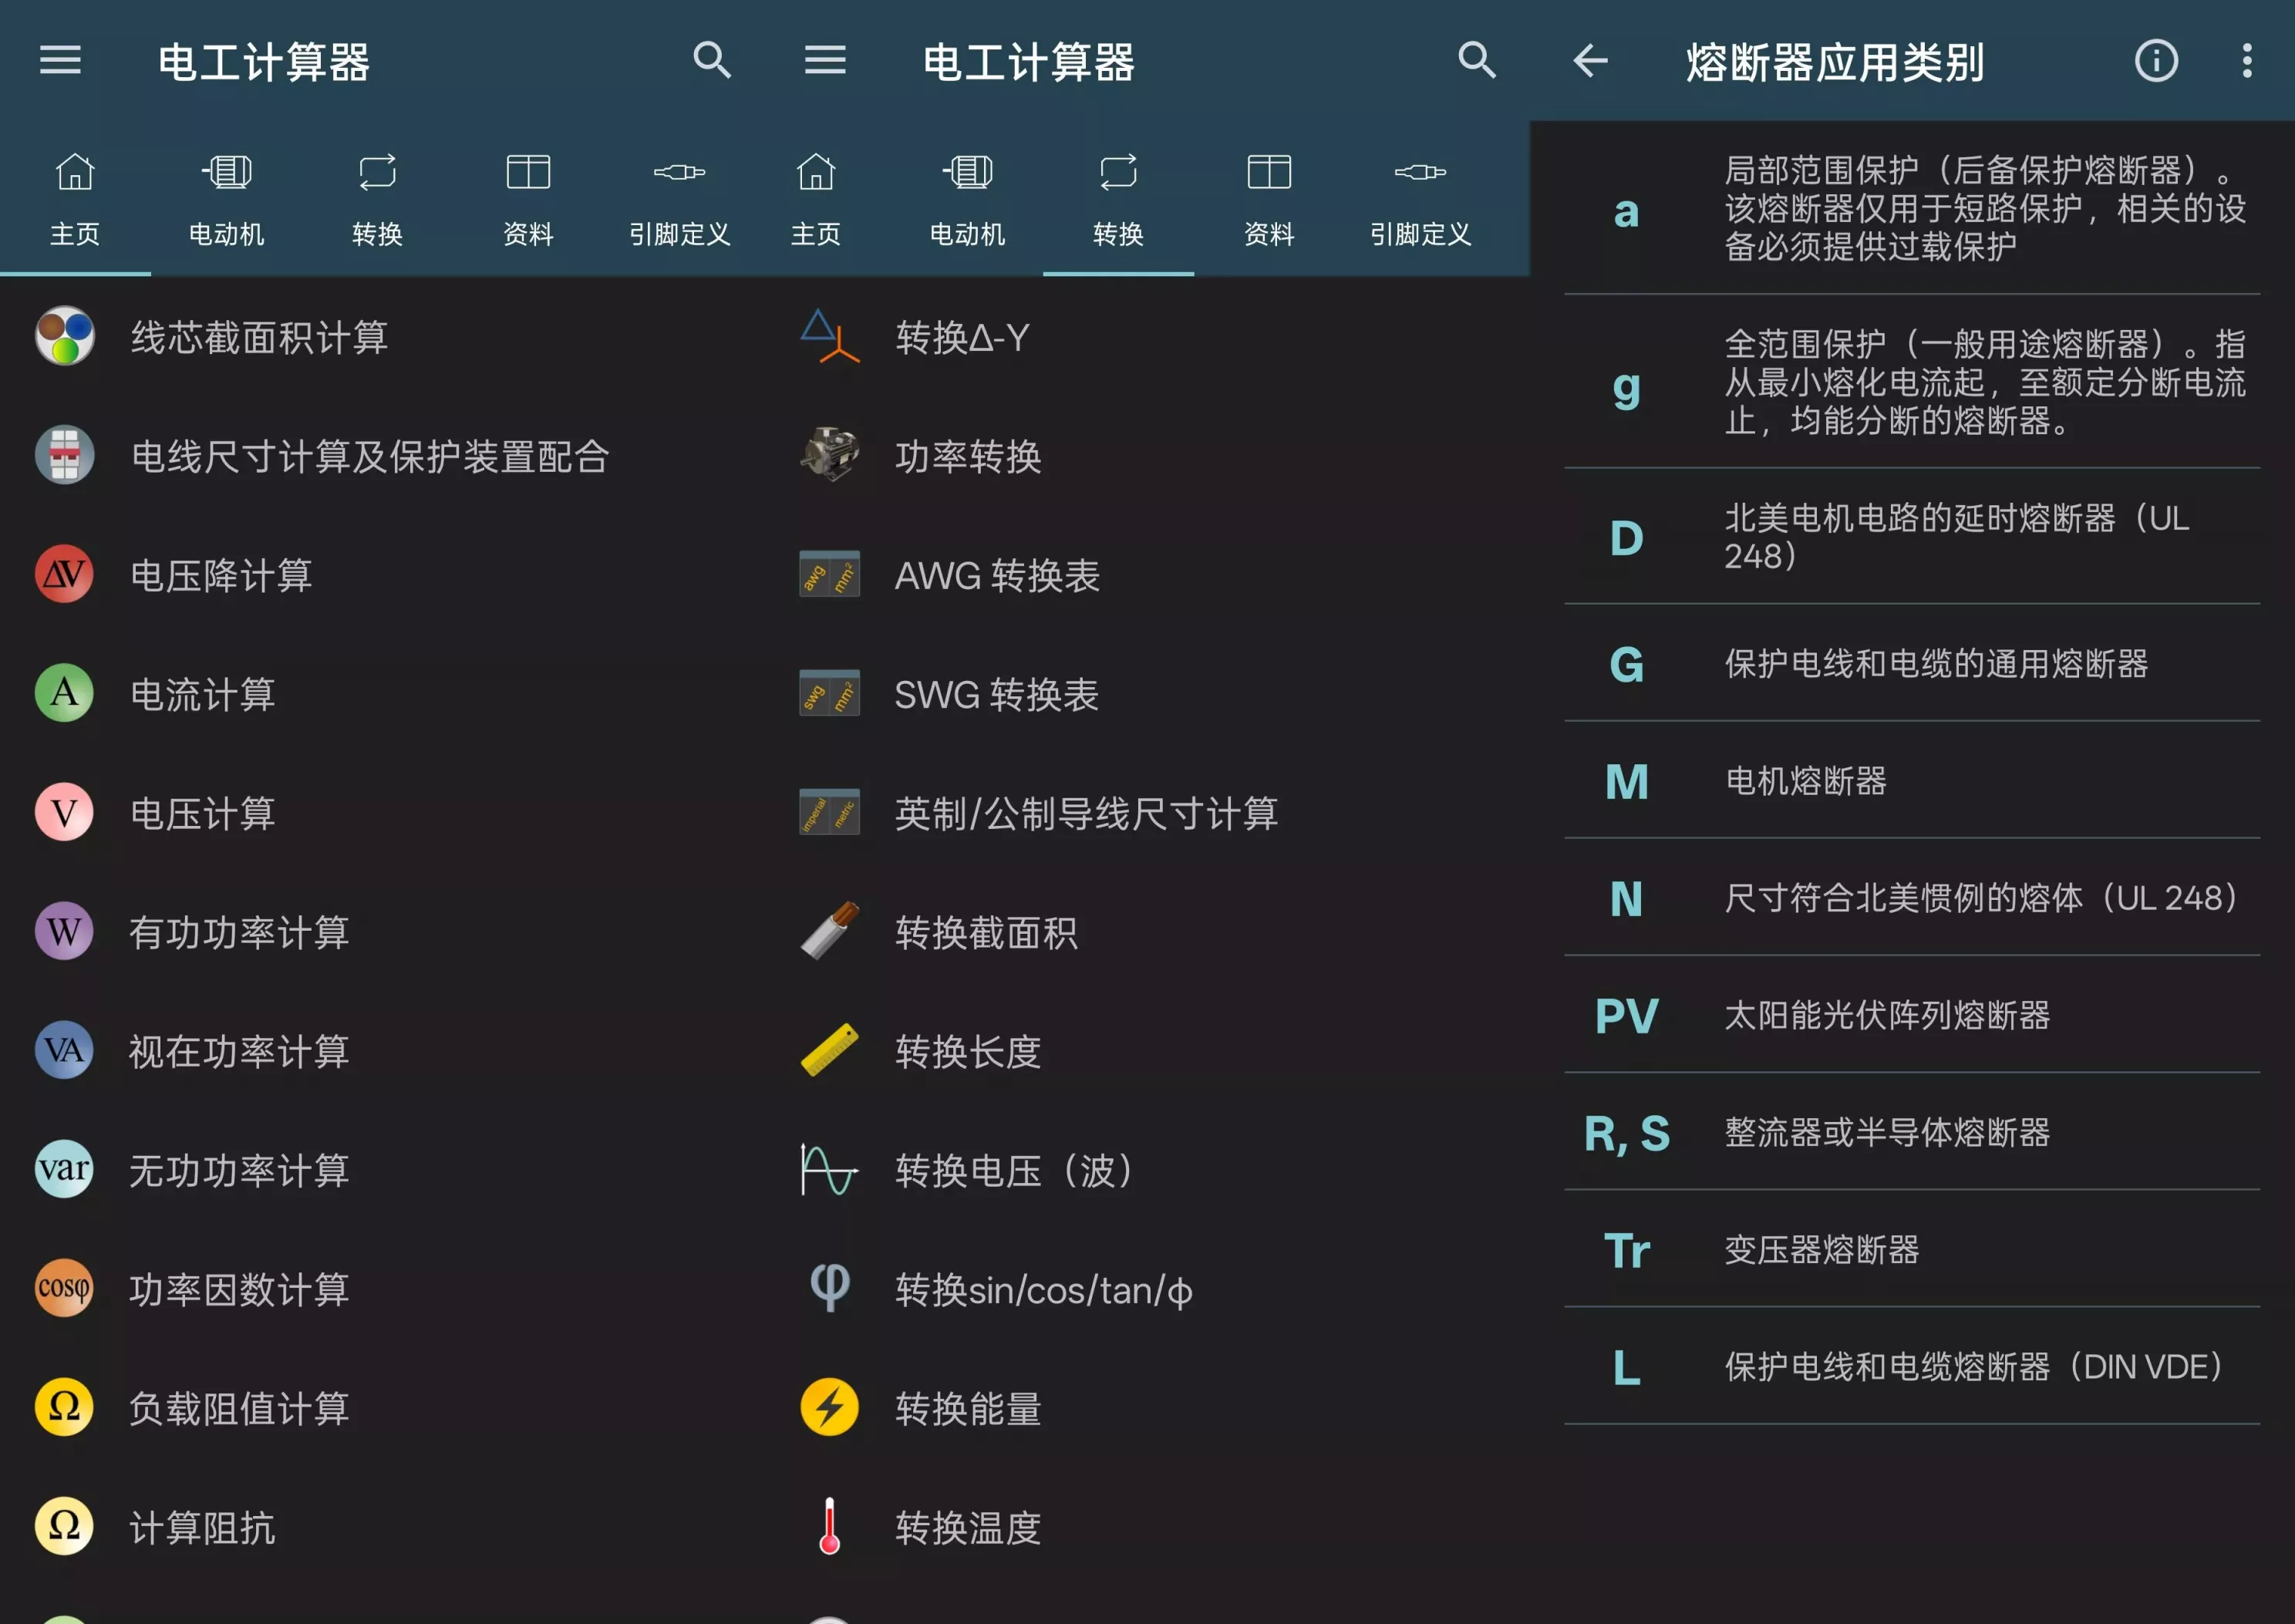Open the three-dot overflow menu
The height and width of the screenshot is (1624, 2295).
pyautogui.click(x=2246, y=61)
